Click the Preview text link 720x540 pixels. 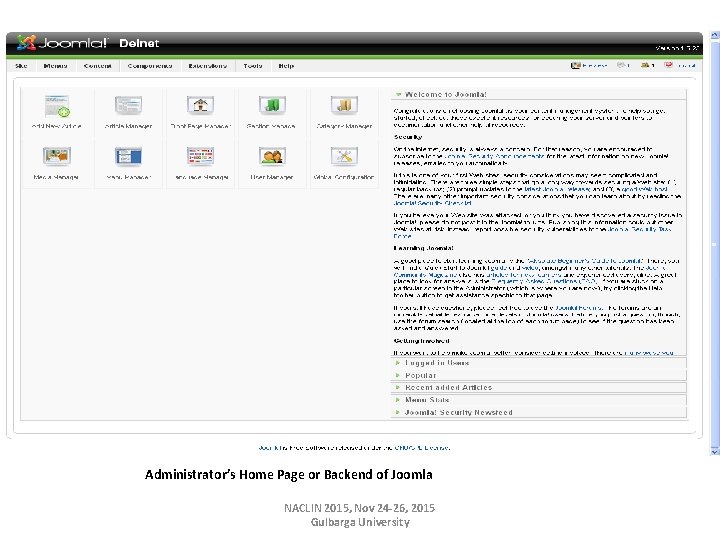click(x=595, y=66)
